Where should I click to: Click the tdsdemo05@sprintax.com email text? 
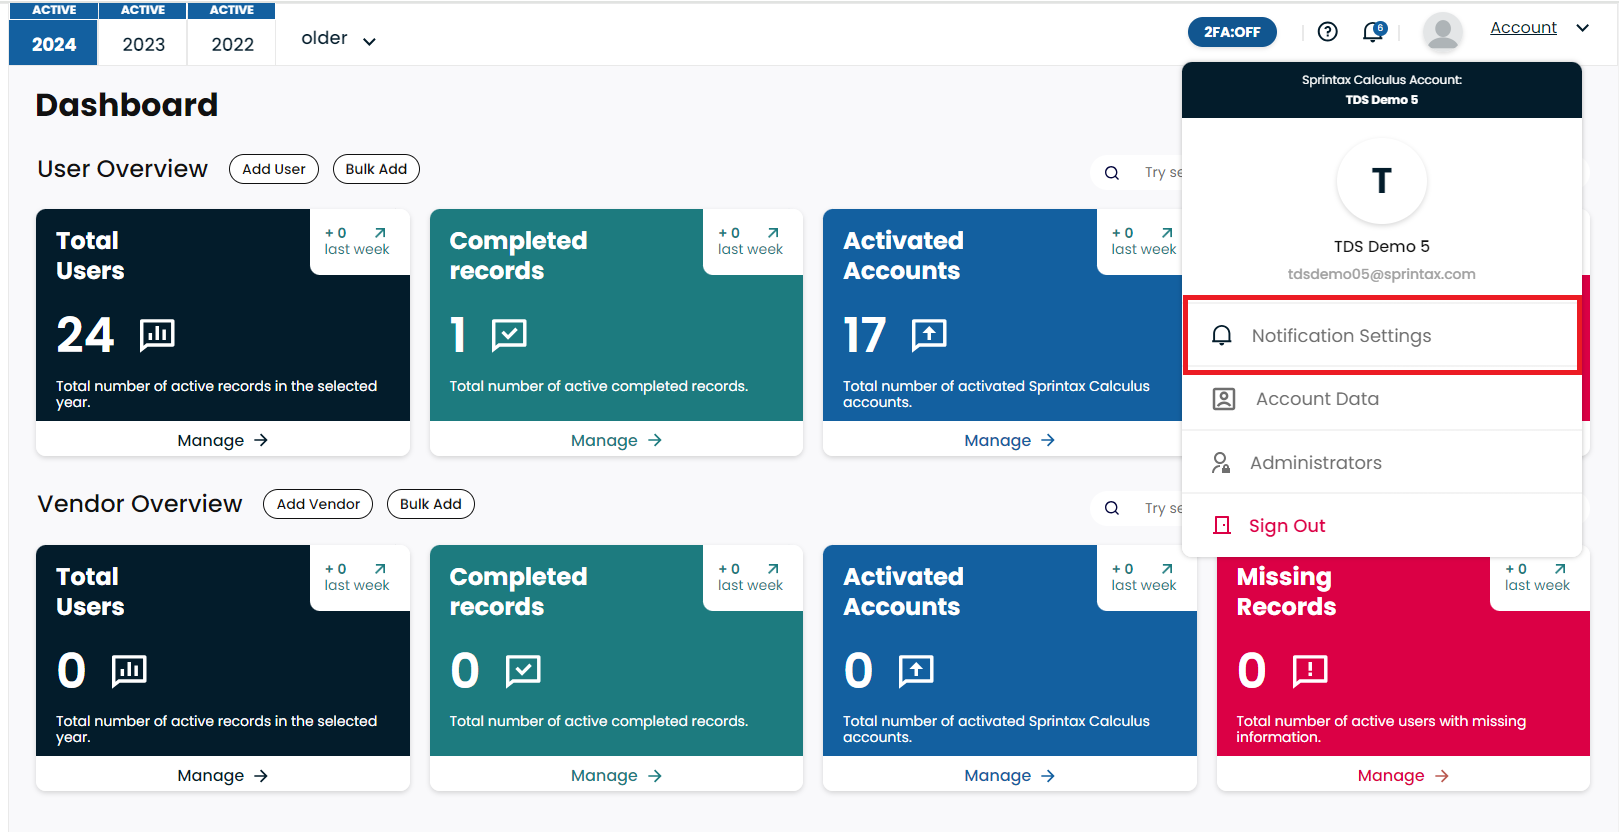pyautogui.click(x=1381, y=274)
